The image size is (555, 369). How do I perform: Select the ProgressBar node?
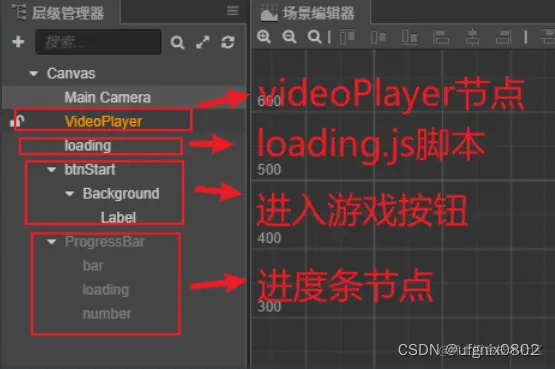[105, 242]
